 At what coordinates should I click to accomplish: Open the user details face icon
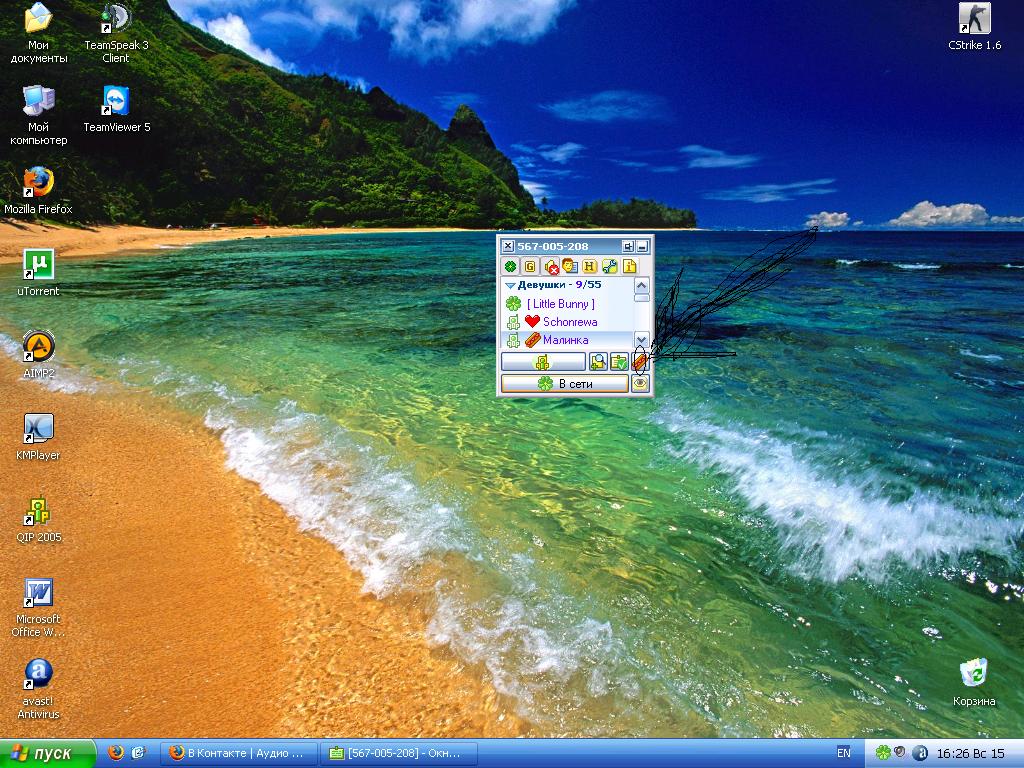click(569, 266)
